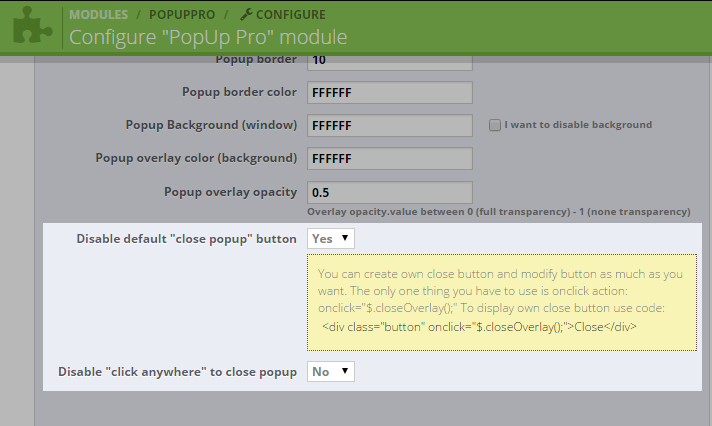Tick 'I want to disable background' checkbox
712x426 pixels.
pyautogui.click(x=494, y=125)
